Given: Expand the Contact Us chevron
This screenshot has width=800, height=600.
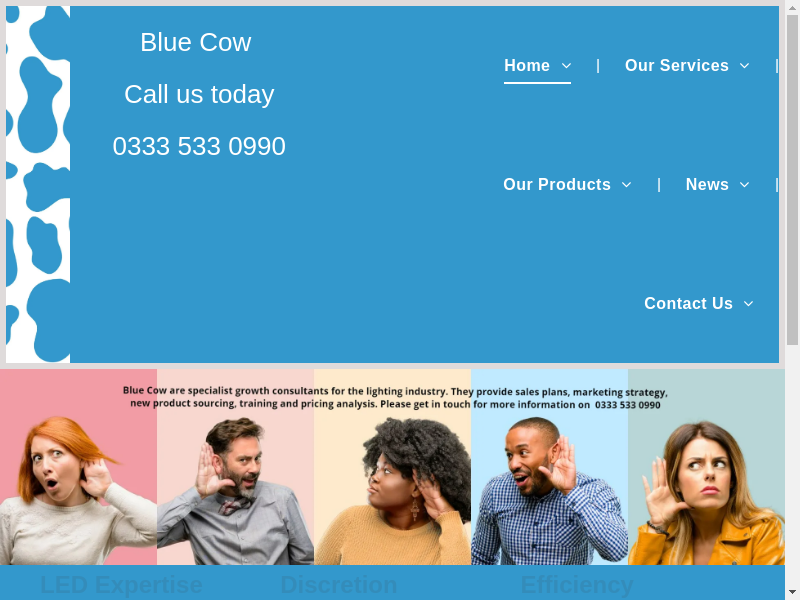Looking at the screenshot, I should pyautogui.click(x=748, y=304).
